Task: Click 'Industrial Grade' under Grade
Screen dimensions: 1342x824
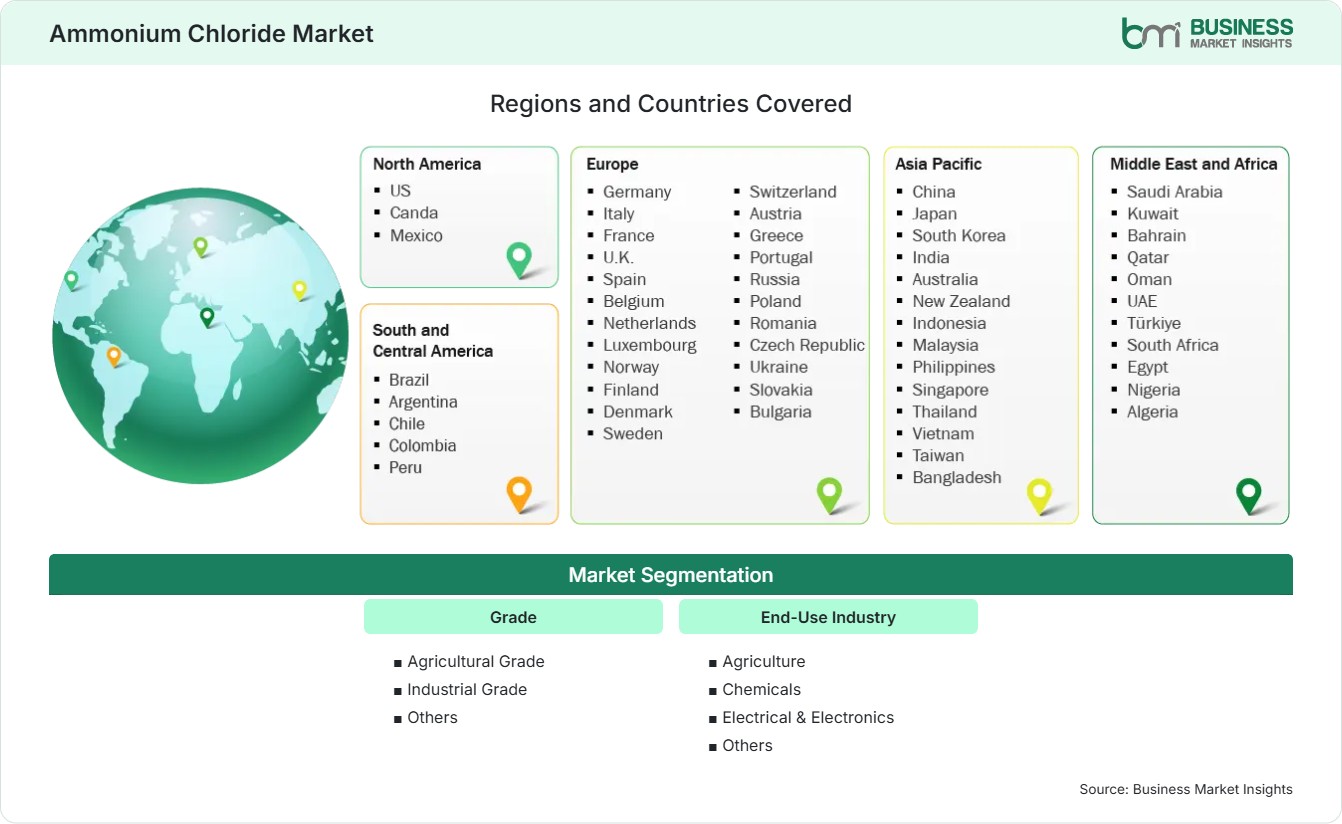Action: 467,689
